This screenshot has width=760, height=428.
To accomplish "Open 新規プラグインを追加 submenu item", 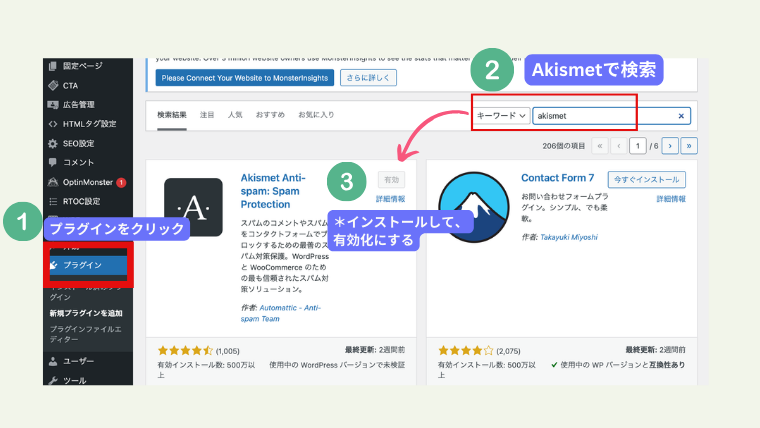I will tap(85, 313).
